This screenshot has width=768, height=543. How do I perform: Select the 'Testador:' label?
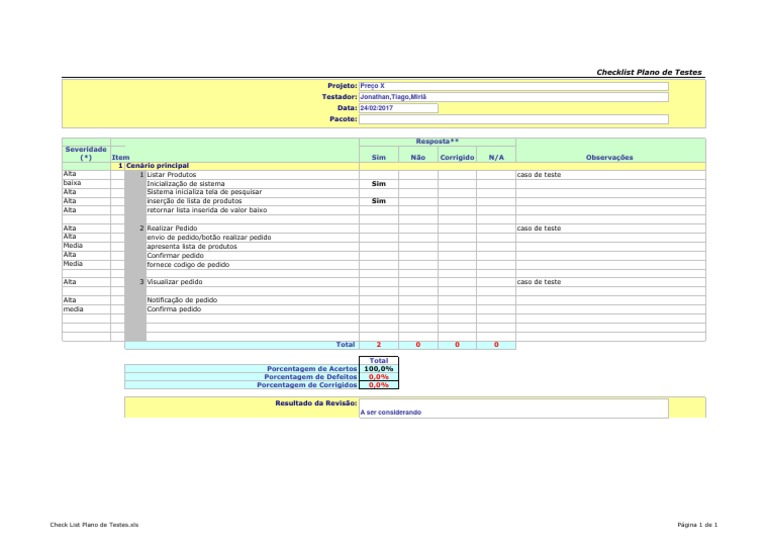[339, 97]
